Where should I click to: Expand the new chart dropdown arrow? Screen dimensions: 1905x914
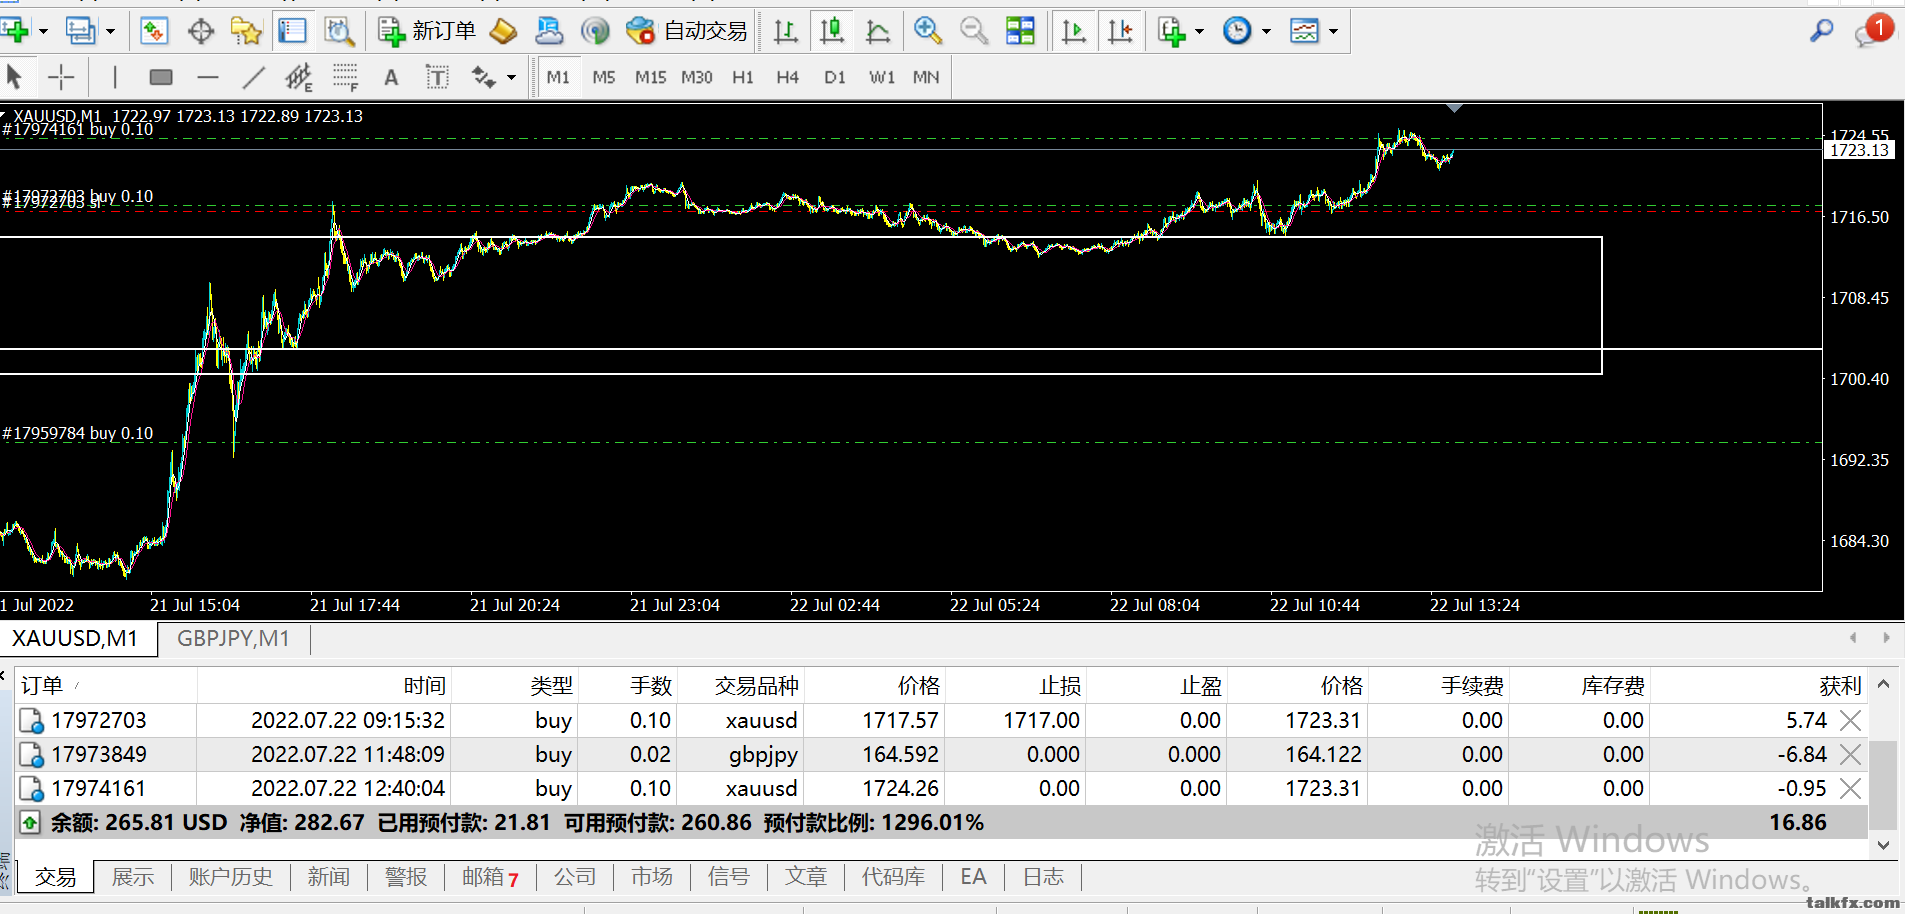43,31
